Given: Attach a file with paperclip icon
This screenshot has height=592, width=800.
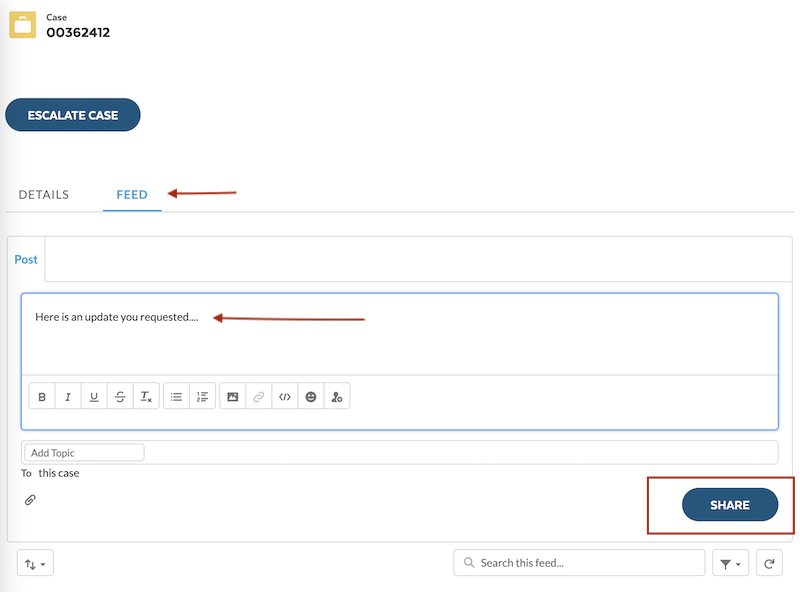Looking at the screenshot, I should [30, 500].
